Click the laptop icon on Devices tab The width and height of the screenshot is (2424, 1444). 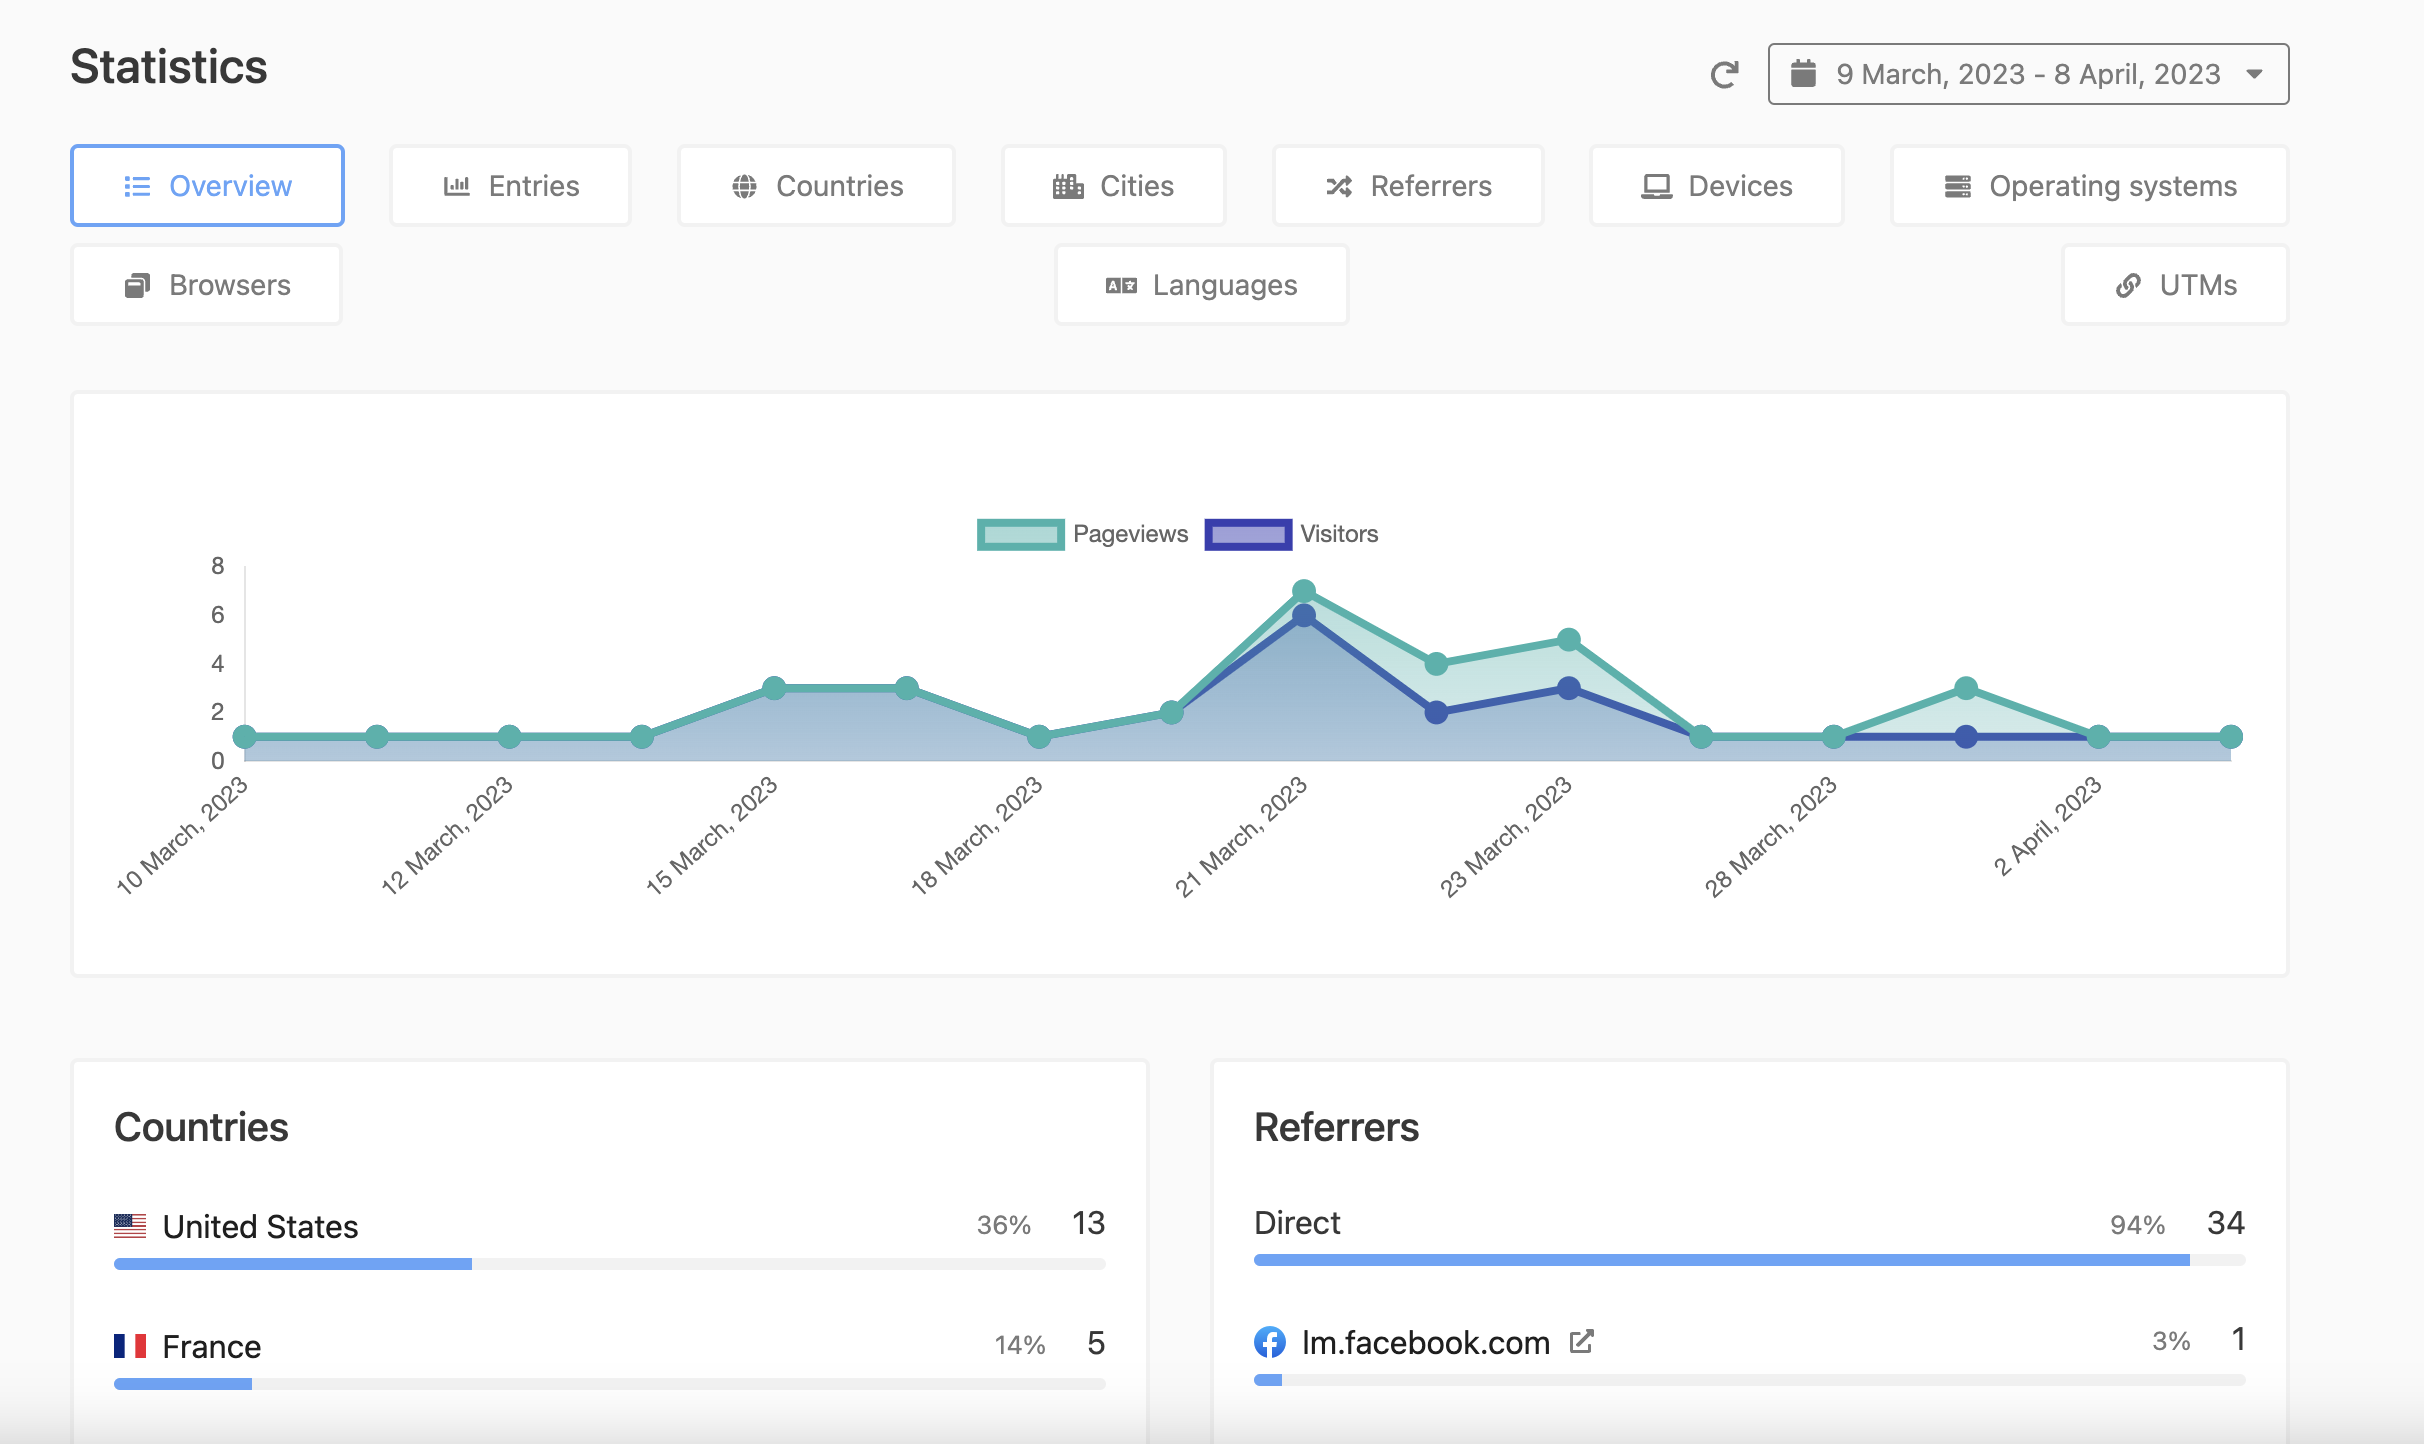[1656, 186]
